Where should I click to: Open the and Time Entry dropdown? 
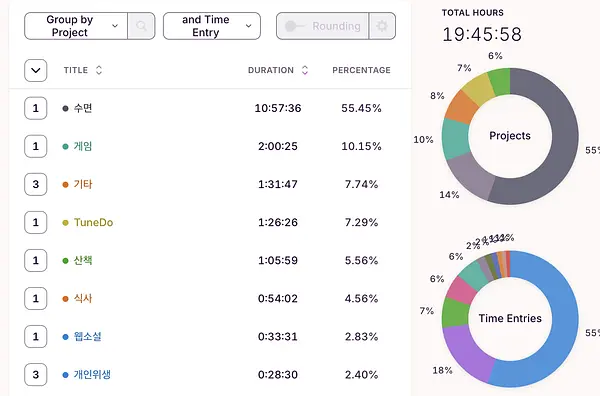click(212, 26)
